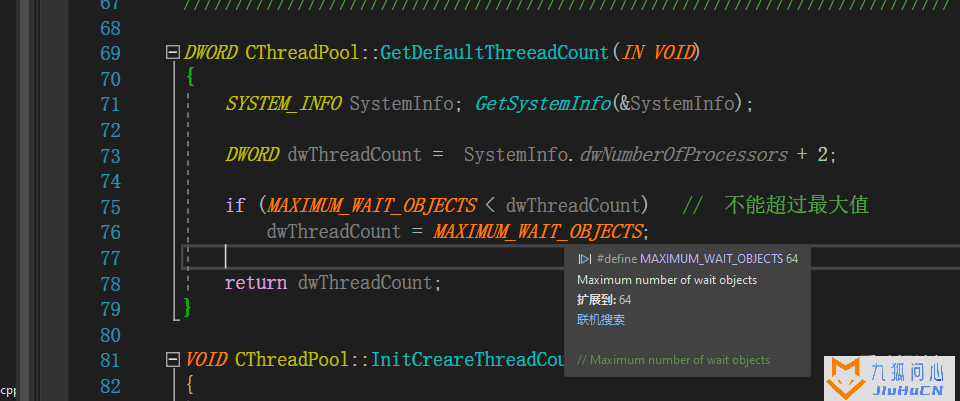Click dwThreadCount assignment target on line 76
This screenshot has width=960, height=401.
point(334,231)
